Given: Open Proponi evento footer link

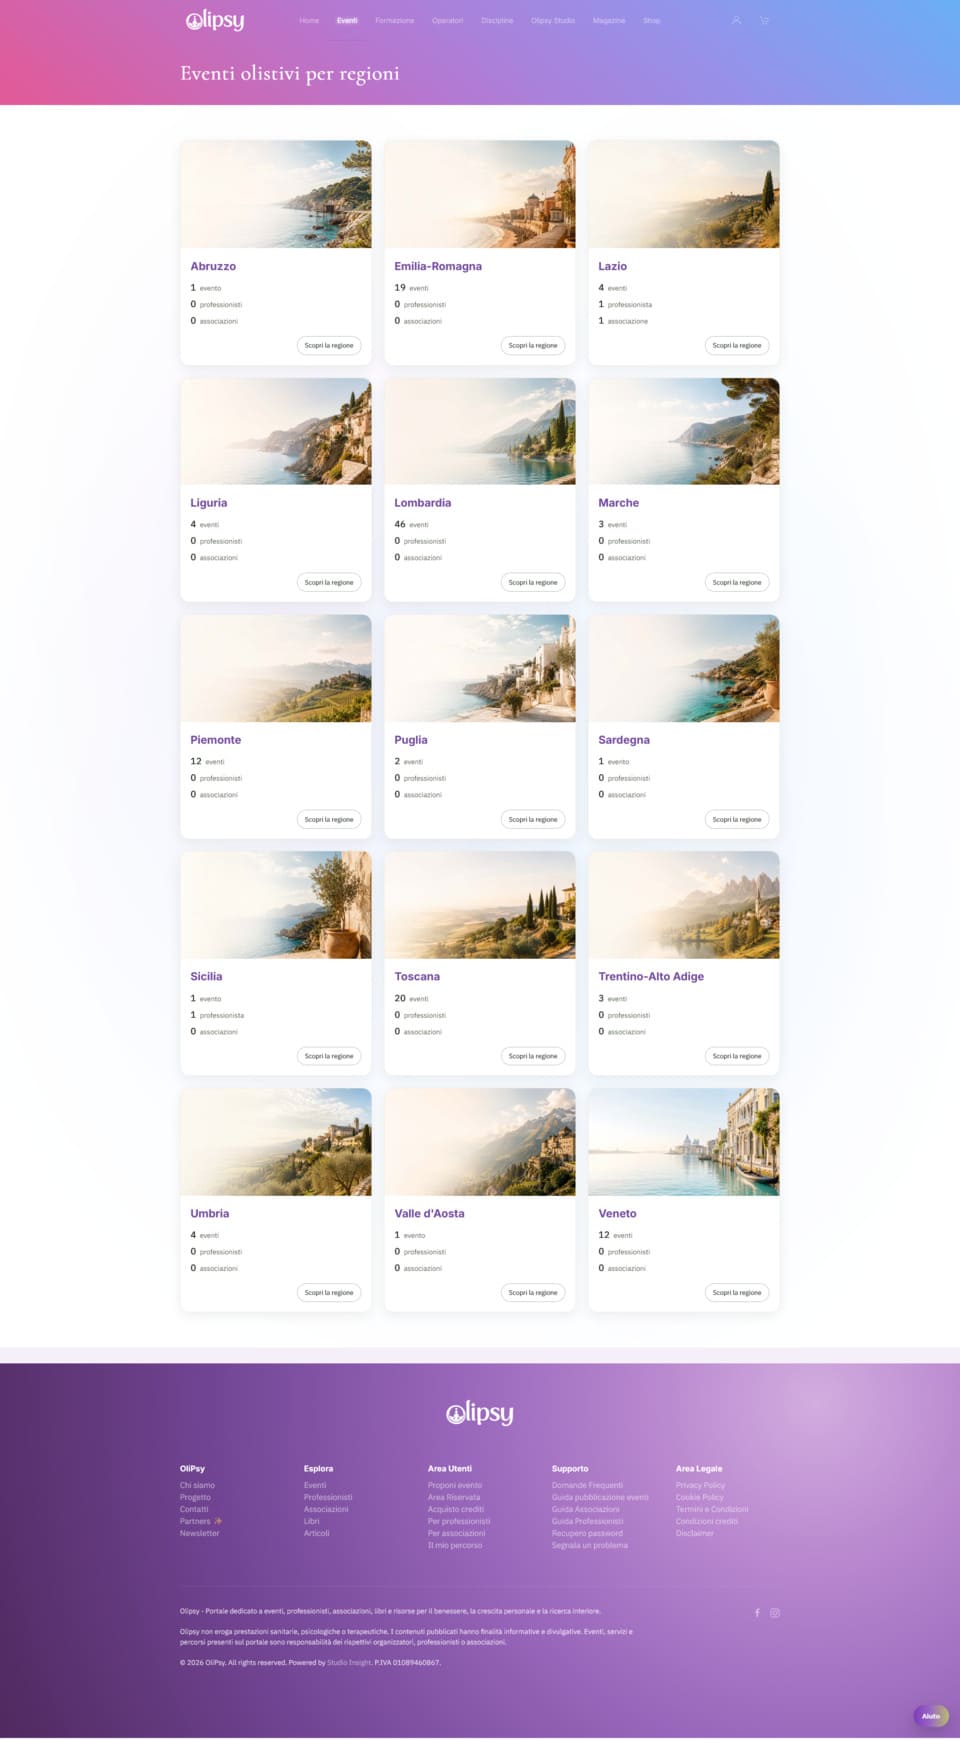Looking at the screenshot, I should click(x=455, y=1485).
